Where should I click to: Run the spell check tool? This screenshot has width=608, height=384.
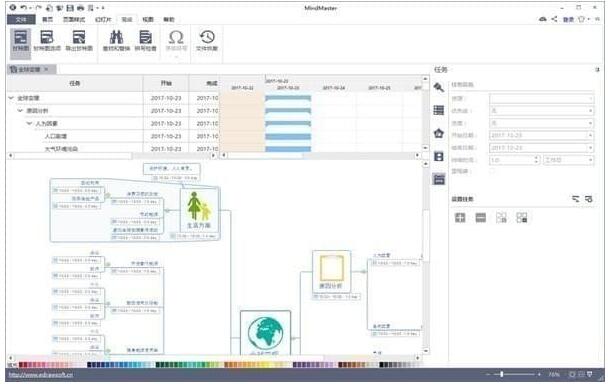[145, 41]
